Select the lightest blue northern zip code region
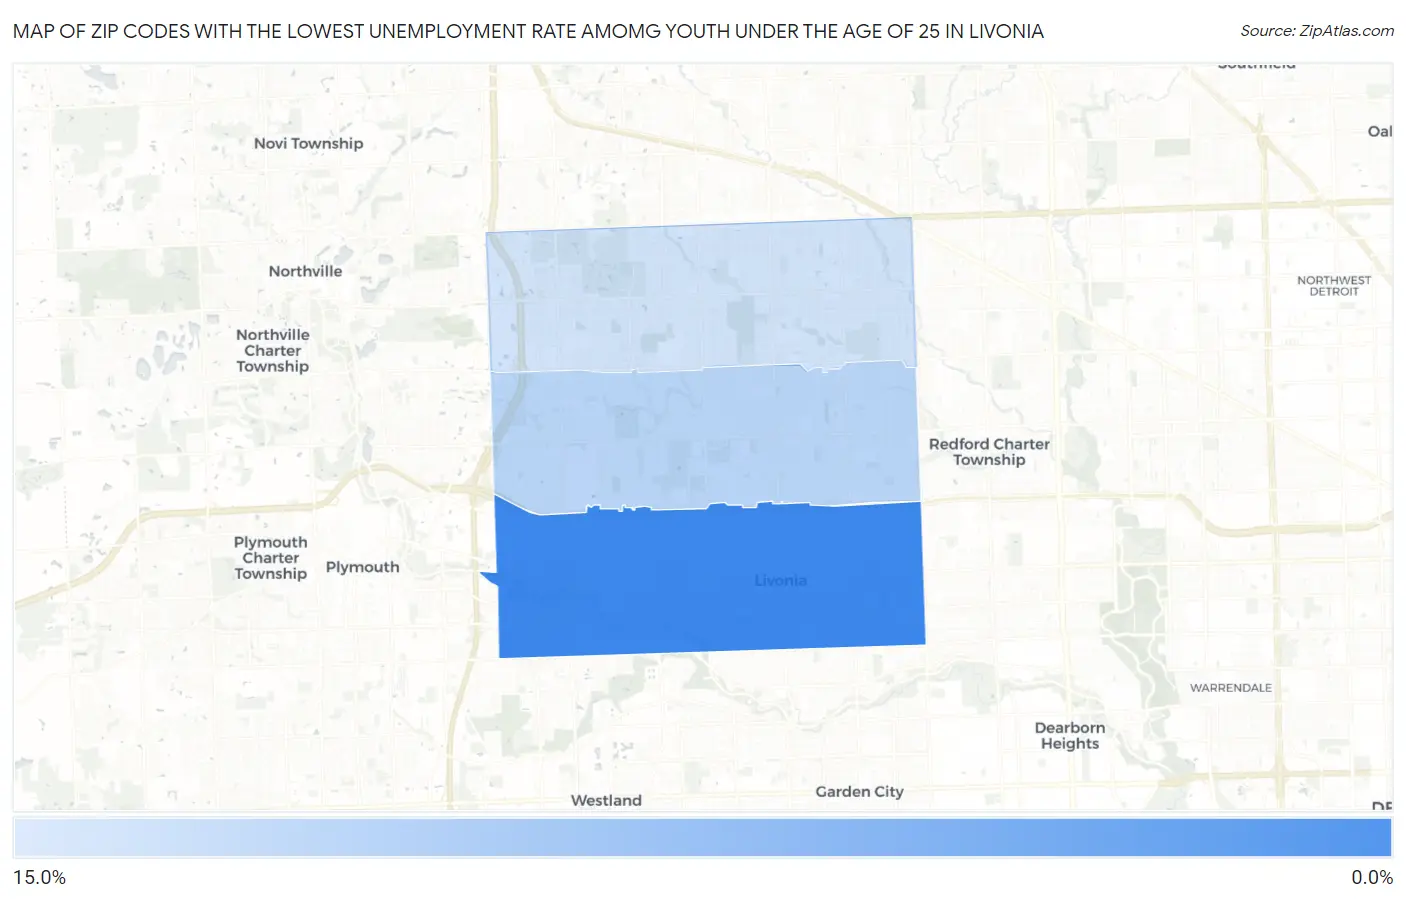 [x=700, y=297]
